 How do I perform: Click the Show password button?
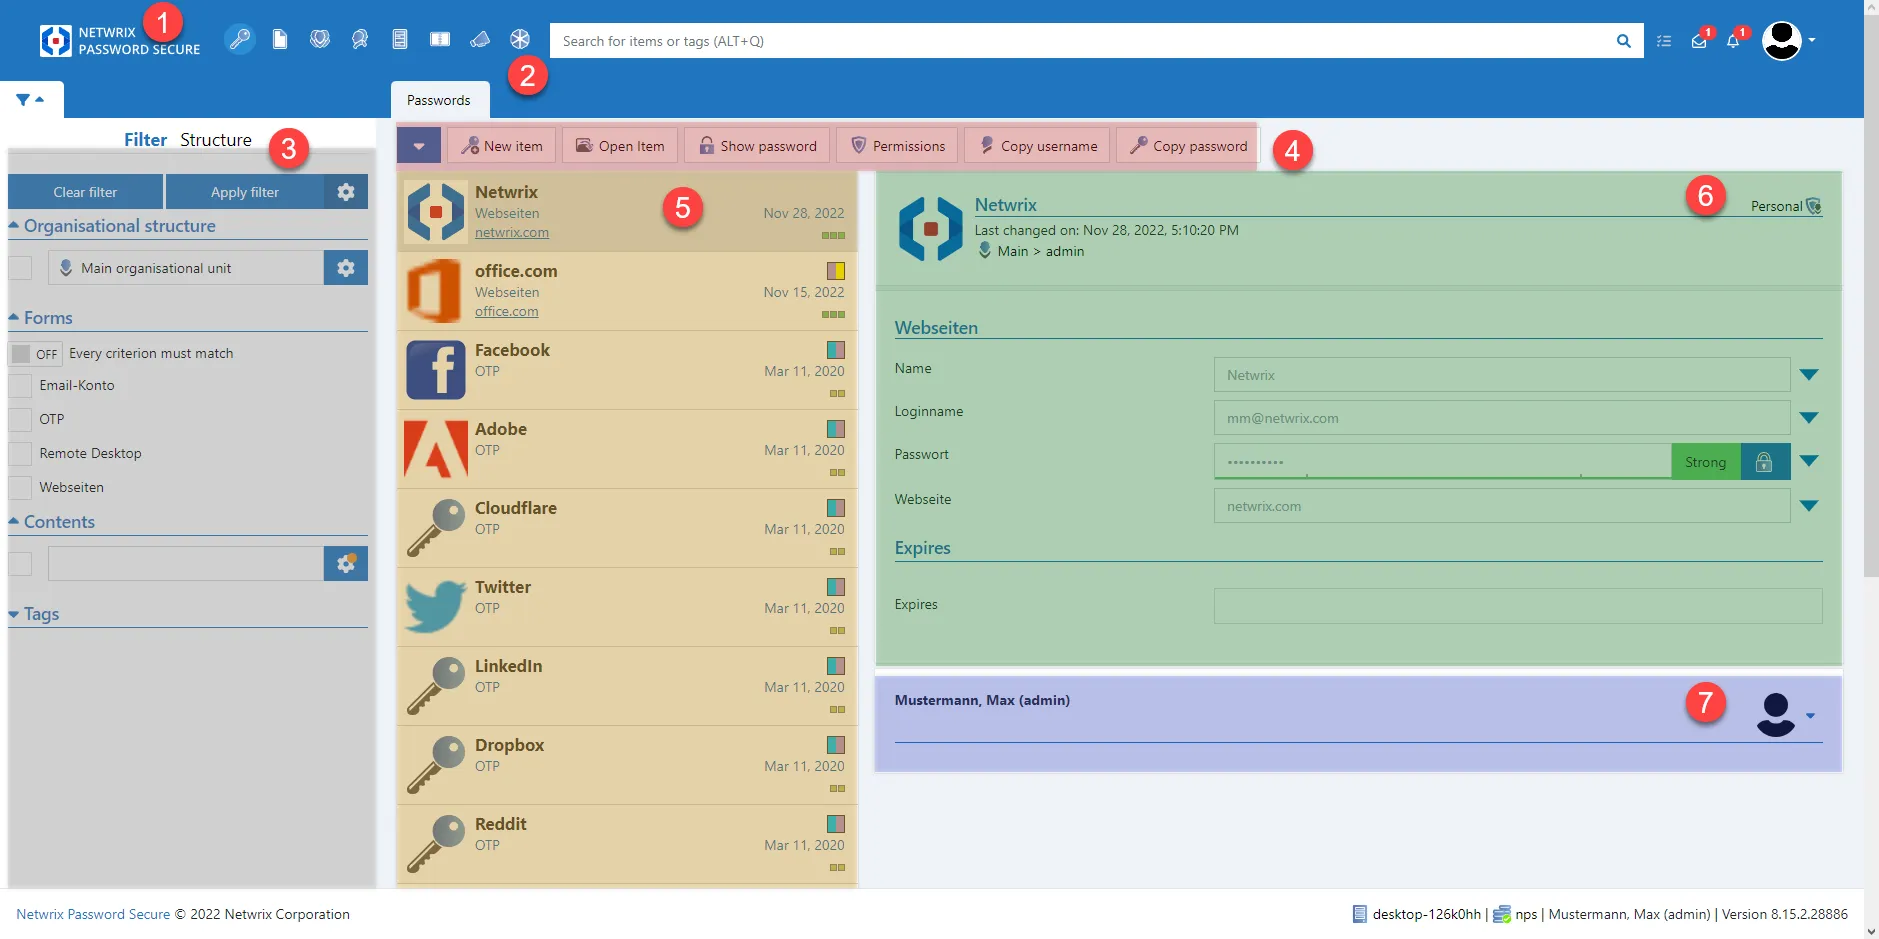coord(758,146)
